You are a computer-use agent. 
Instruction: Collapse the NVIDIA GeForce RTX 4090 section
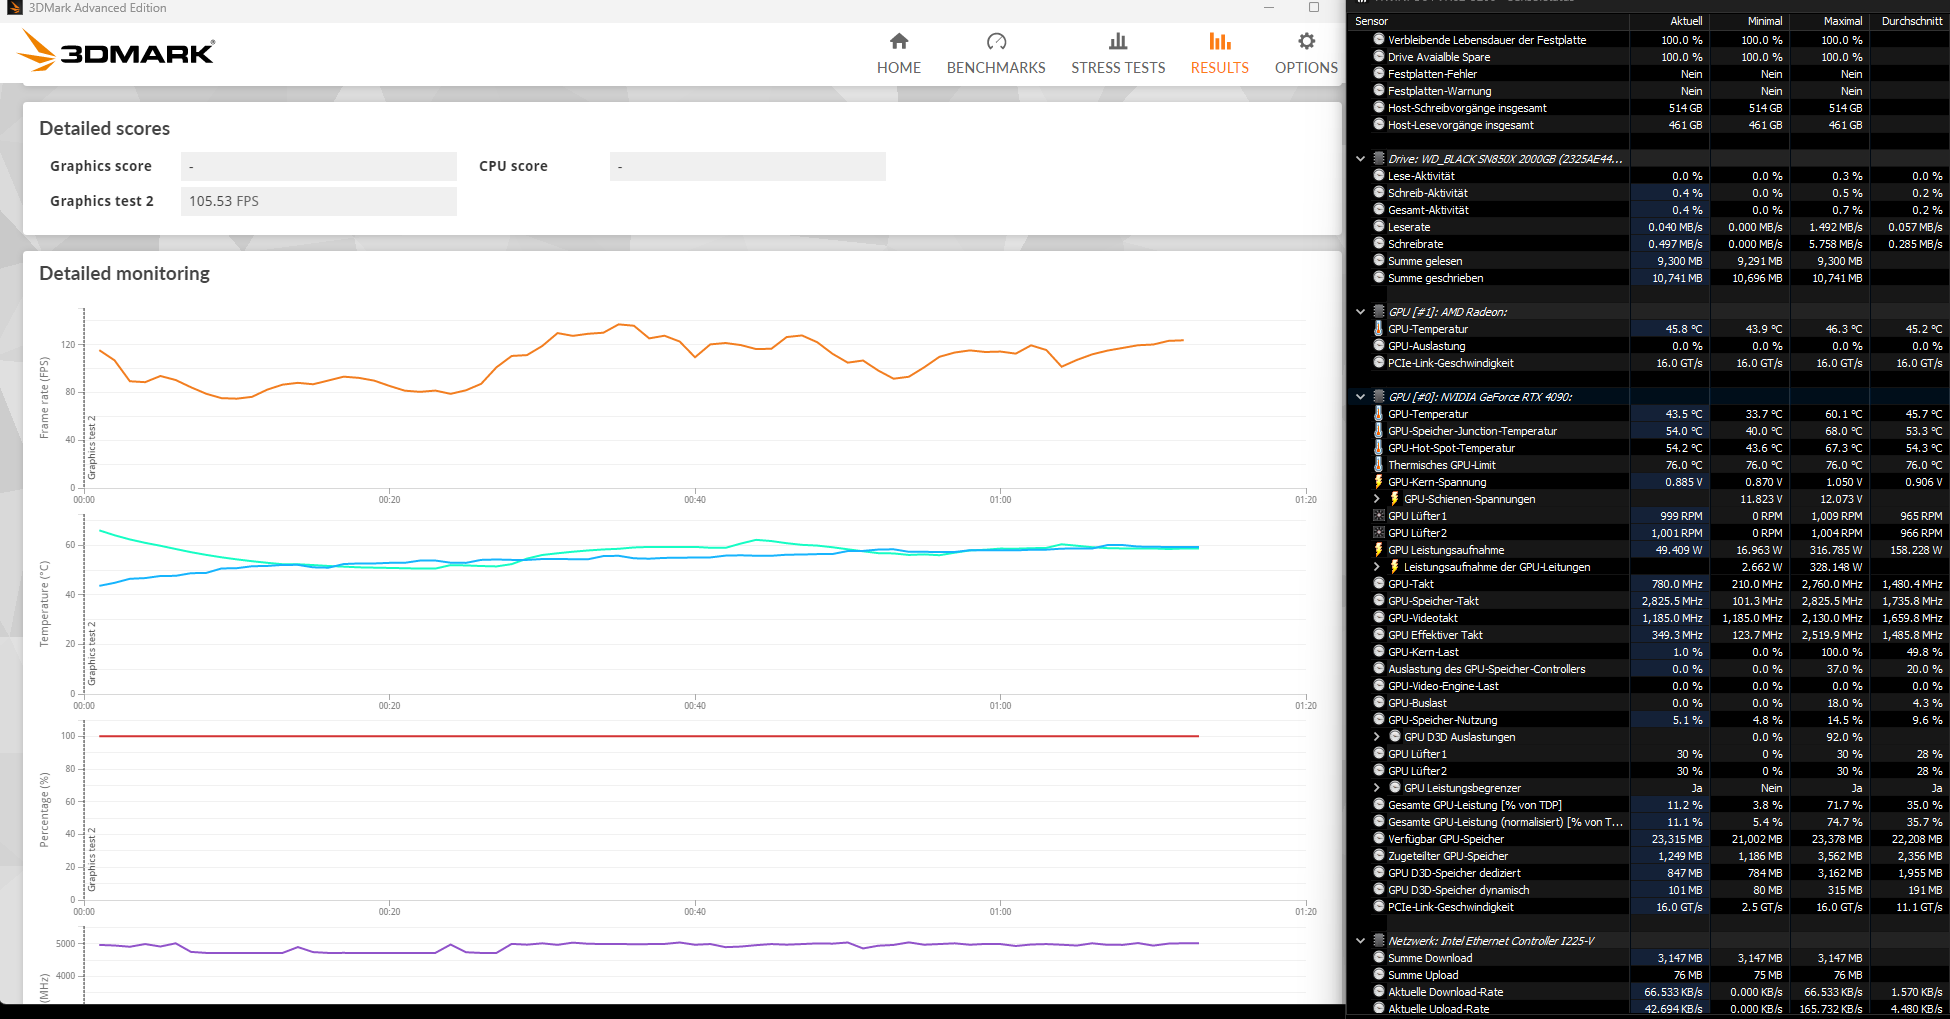click(x=1359, y=396)
